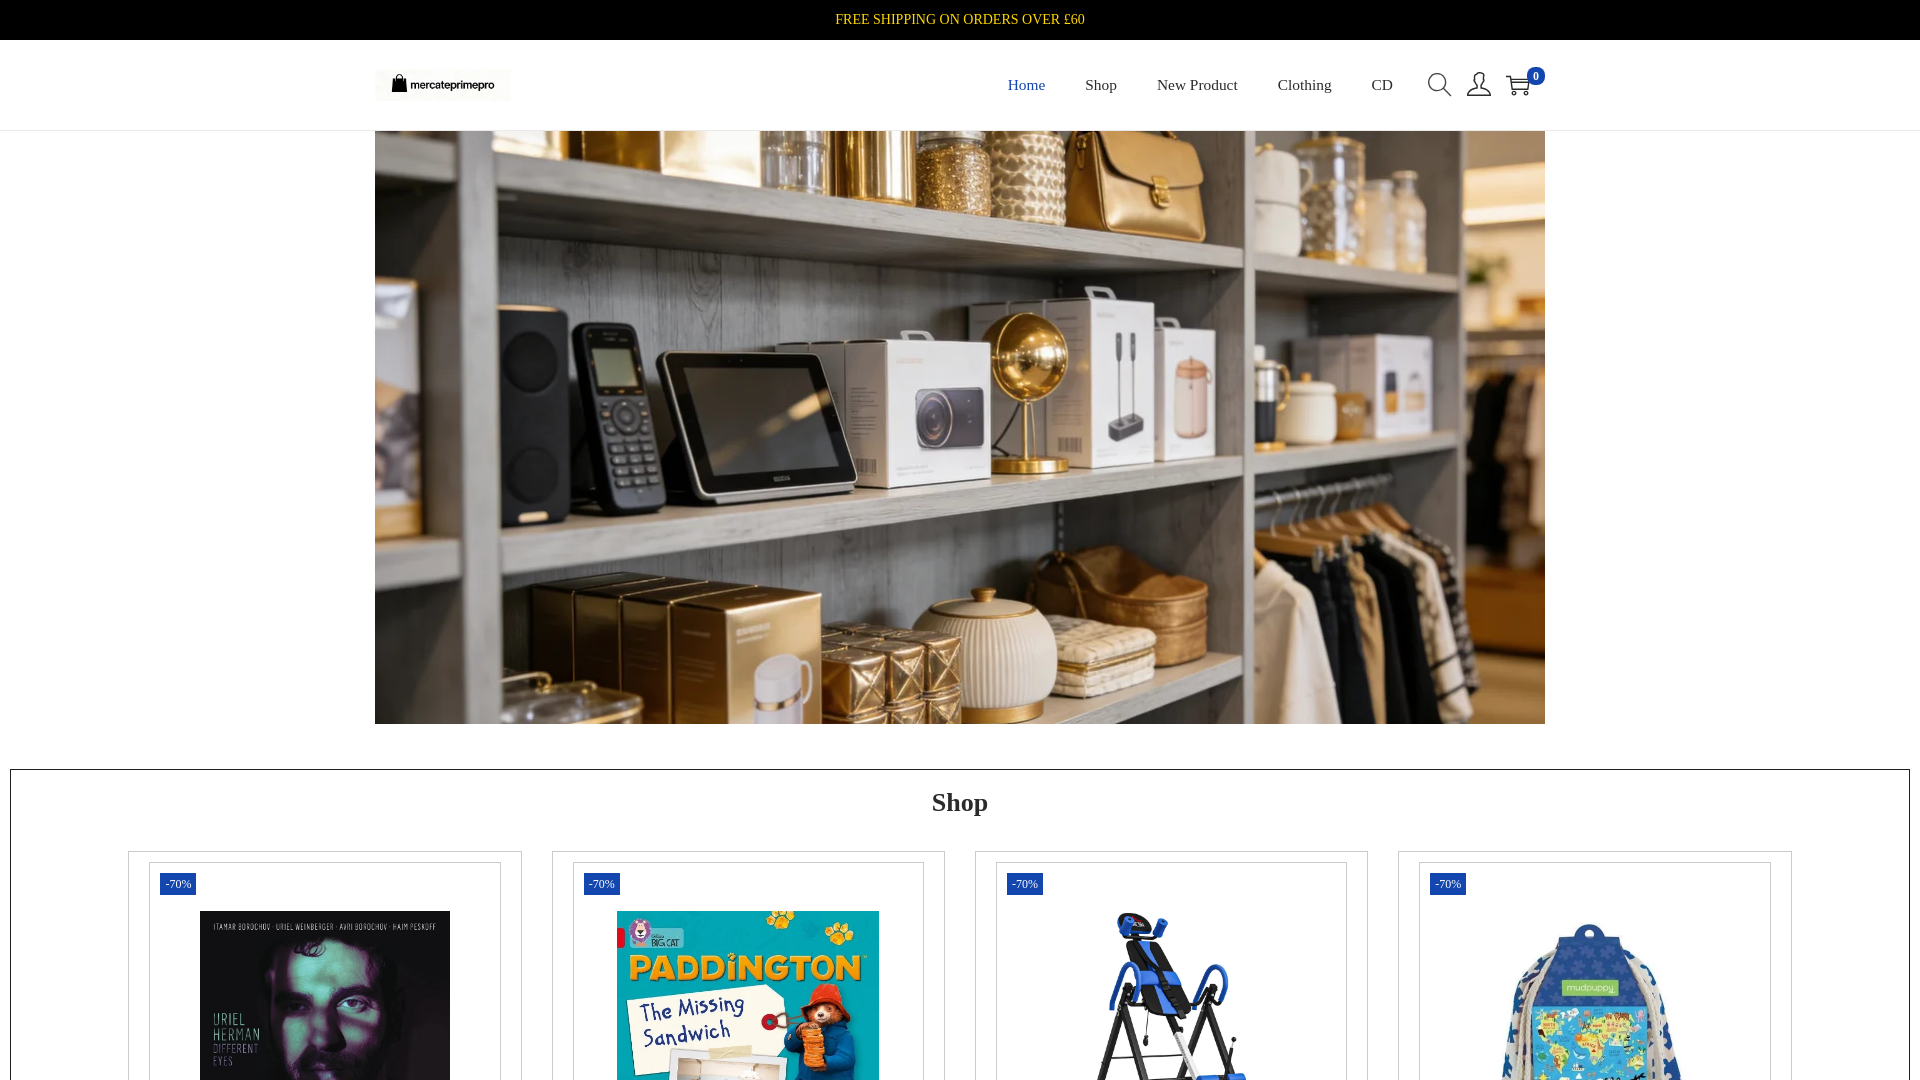Click the cart item count badge
The width and height of the screenshot is (1920, 1080).
pos(1536,76)
